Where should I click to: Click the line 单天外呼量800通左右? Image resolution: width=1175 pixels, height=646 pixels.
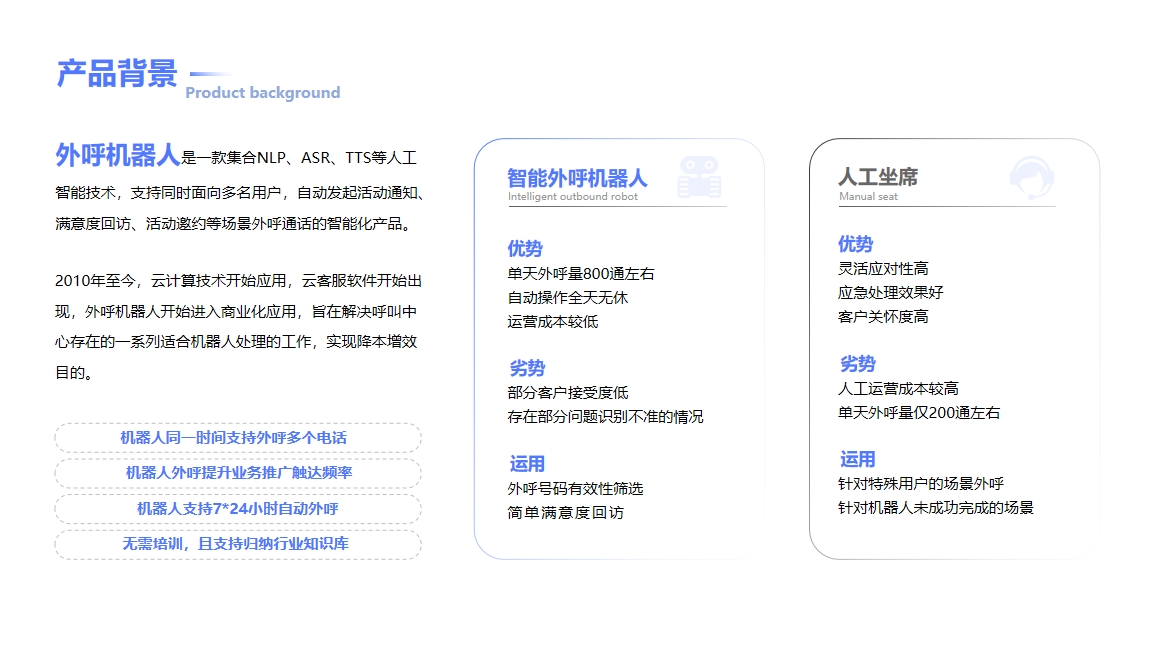pyautogui.click(x=581, y=274)
